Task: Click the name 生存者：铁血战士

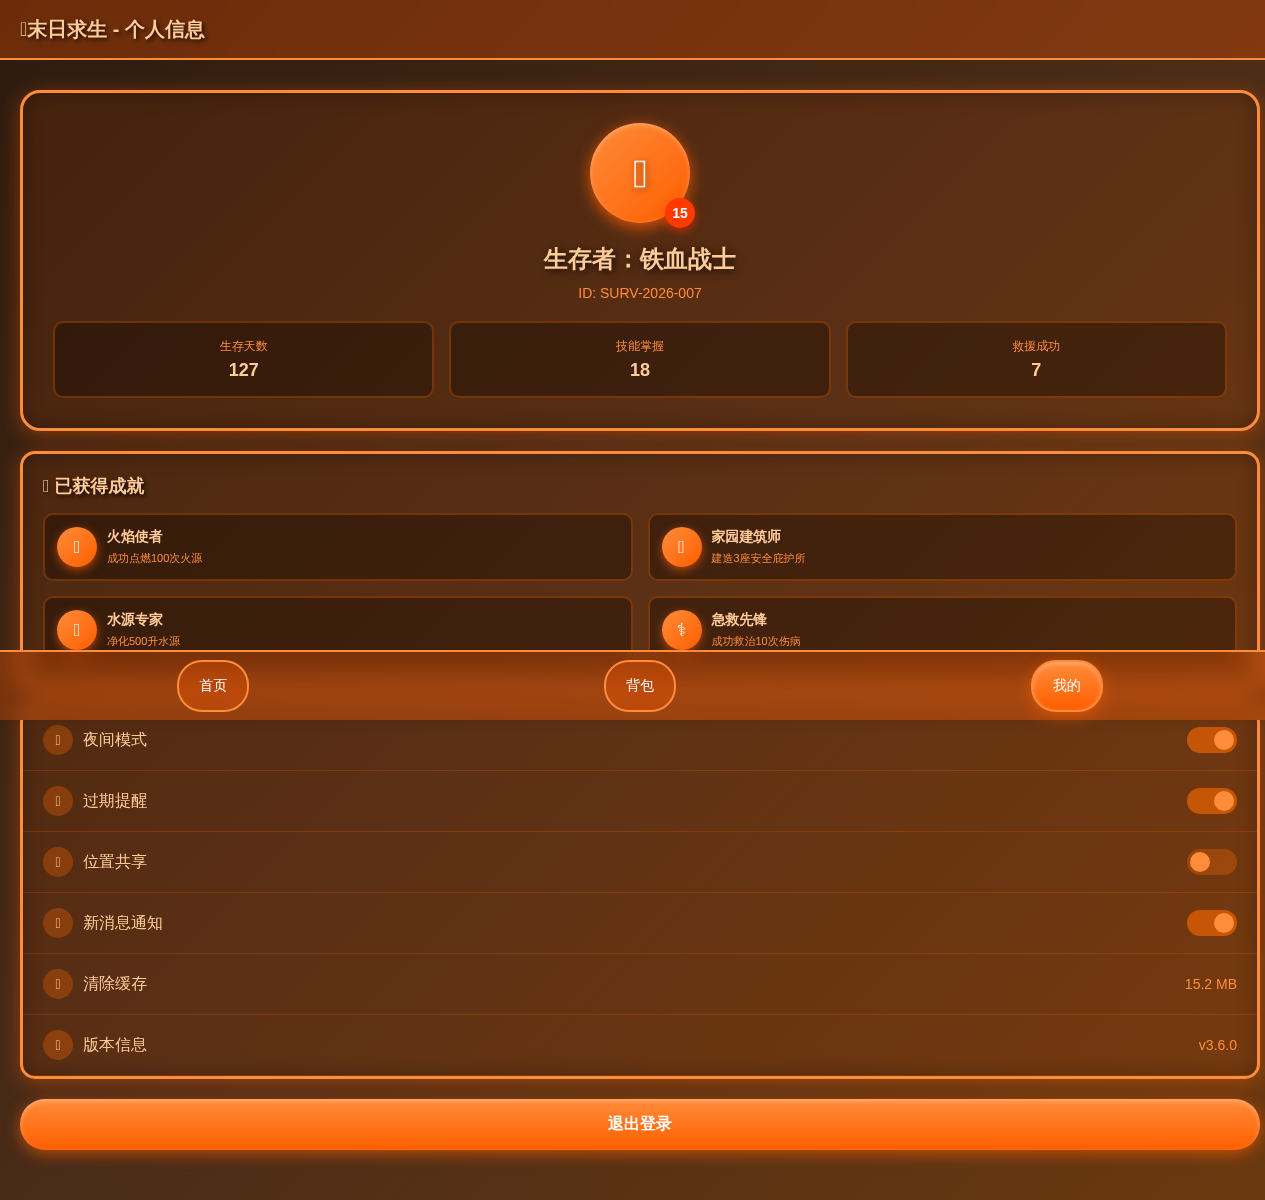Action: 640,259
